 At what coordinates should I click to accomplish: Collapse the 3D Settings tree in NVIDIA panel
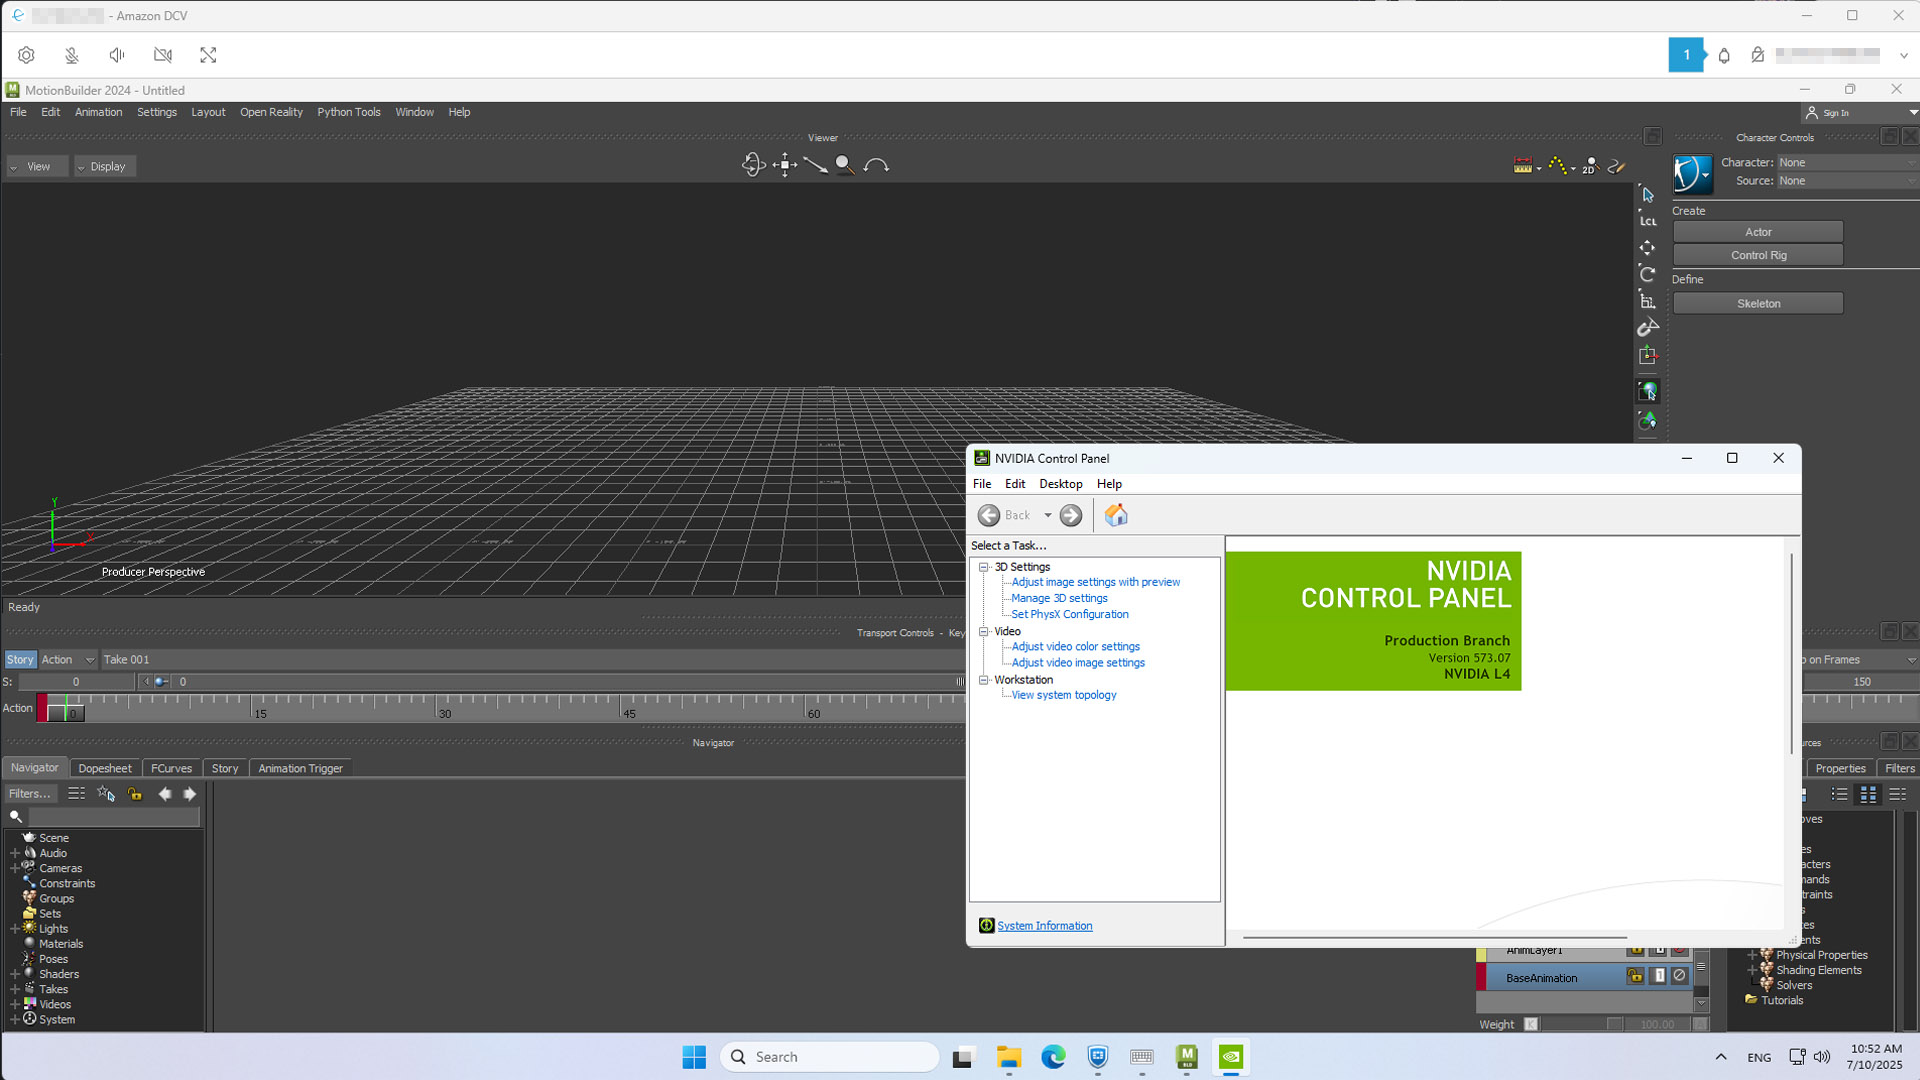click(x=984, y=567)
